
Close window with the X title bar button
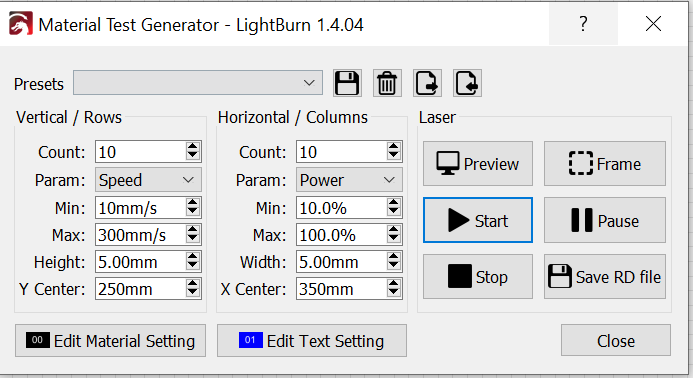[653, 23]
